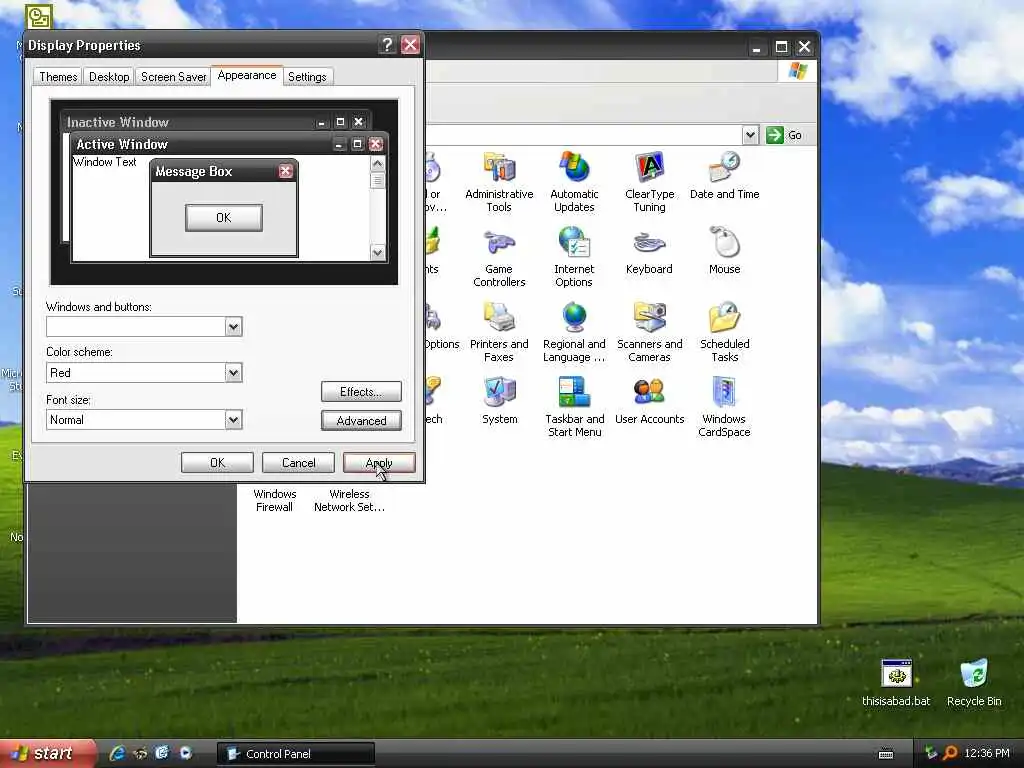Select Recycle Bin on desktop
The width and height of the screenshot is (1024, 768).
974,683
